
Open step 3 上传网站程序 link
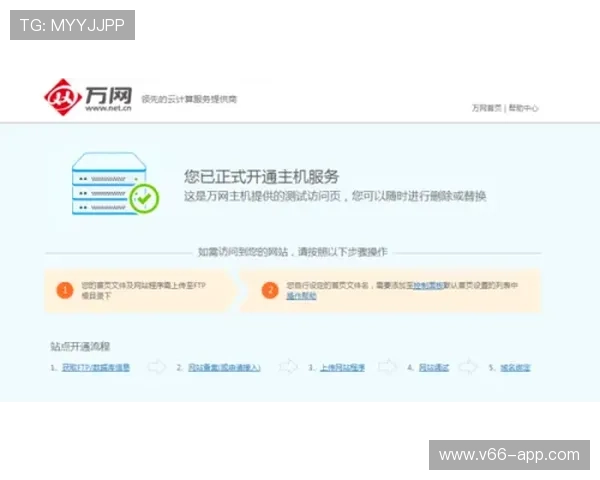(342, 368)
